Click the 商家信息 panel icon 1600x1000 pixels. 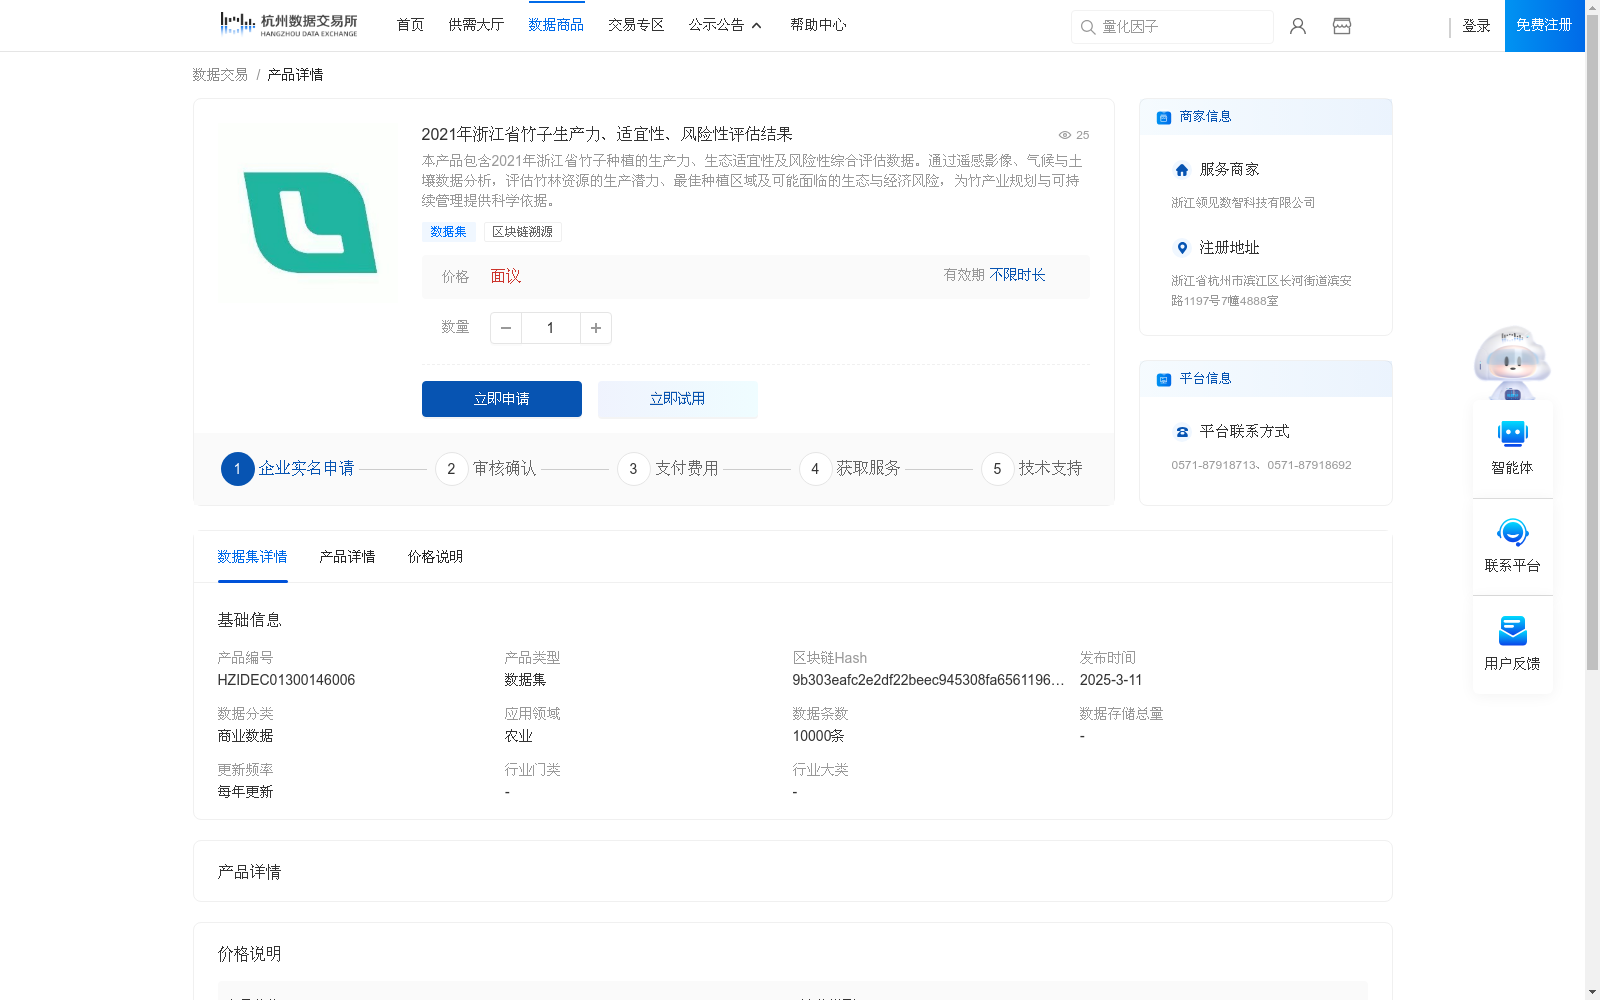[1164, 118]
